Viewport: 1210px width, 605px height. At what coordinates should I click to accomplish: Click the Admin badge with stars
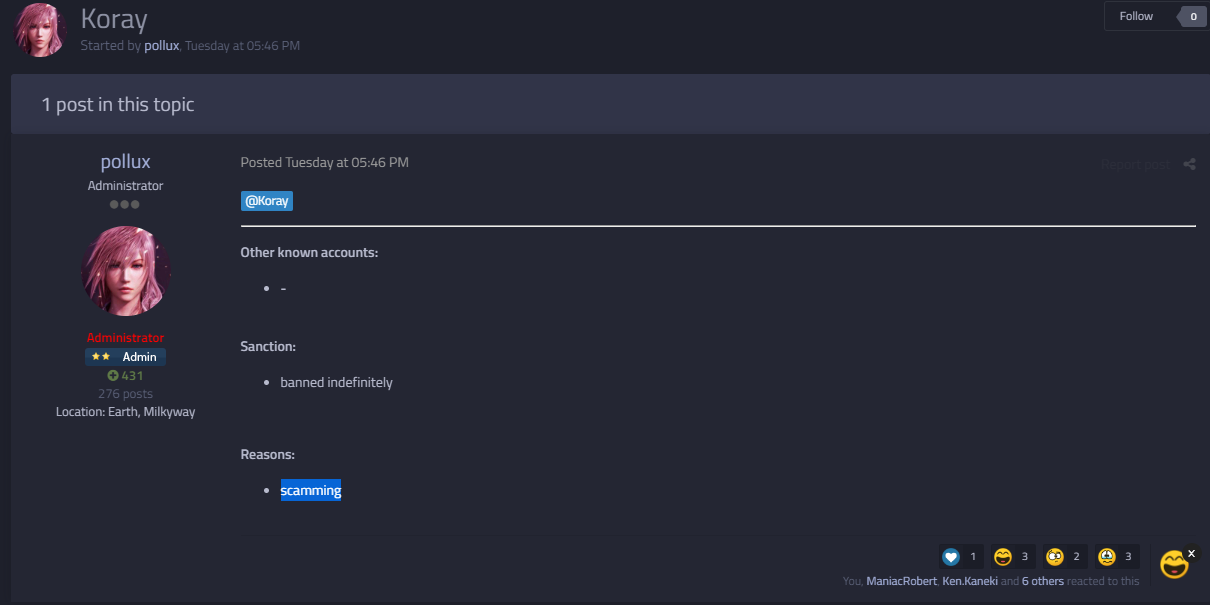point(126,357)
